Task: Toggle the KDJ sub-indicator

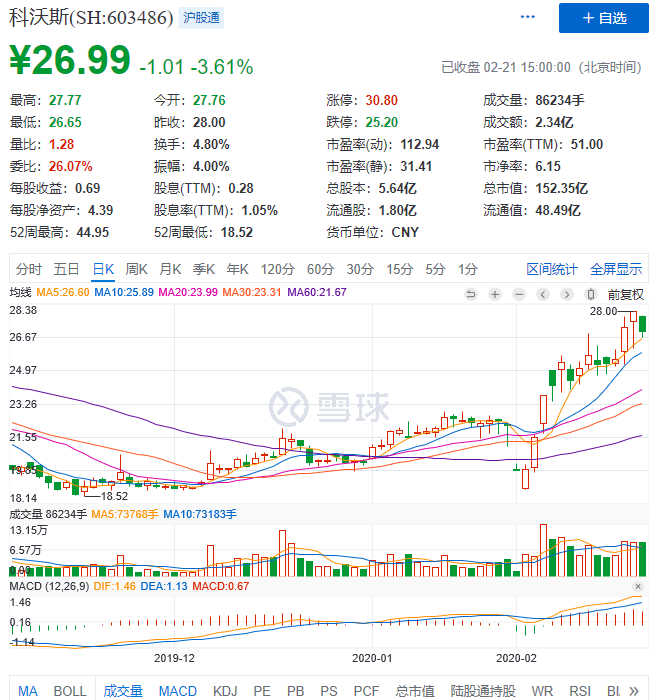Action: (x=225, y=691)
